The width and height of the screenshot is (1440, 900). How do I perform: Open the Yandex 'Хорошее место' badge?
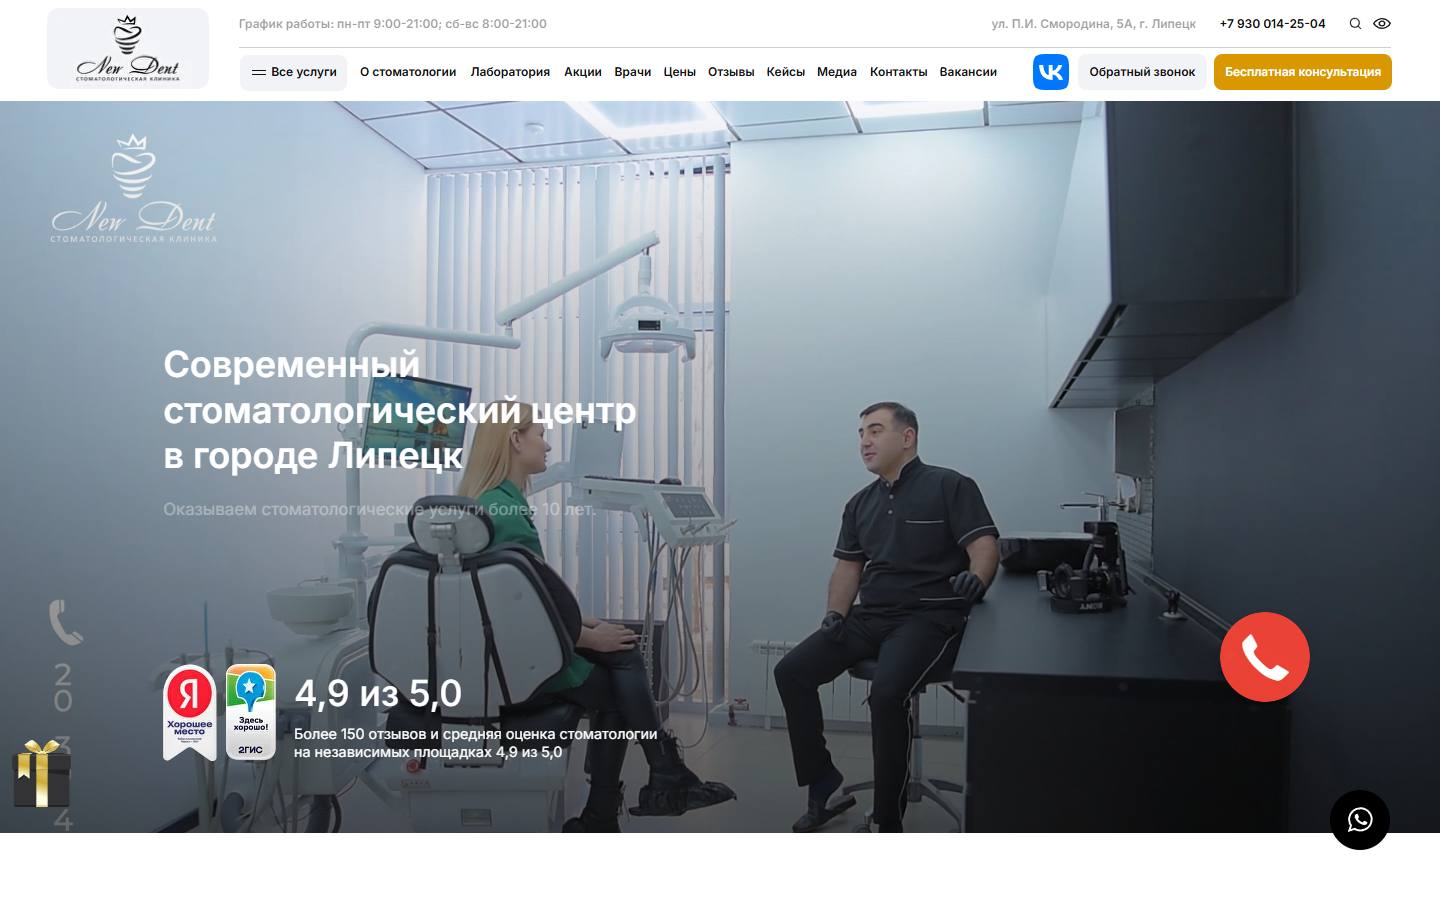coord(190,713)
